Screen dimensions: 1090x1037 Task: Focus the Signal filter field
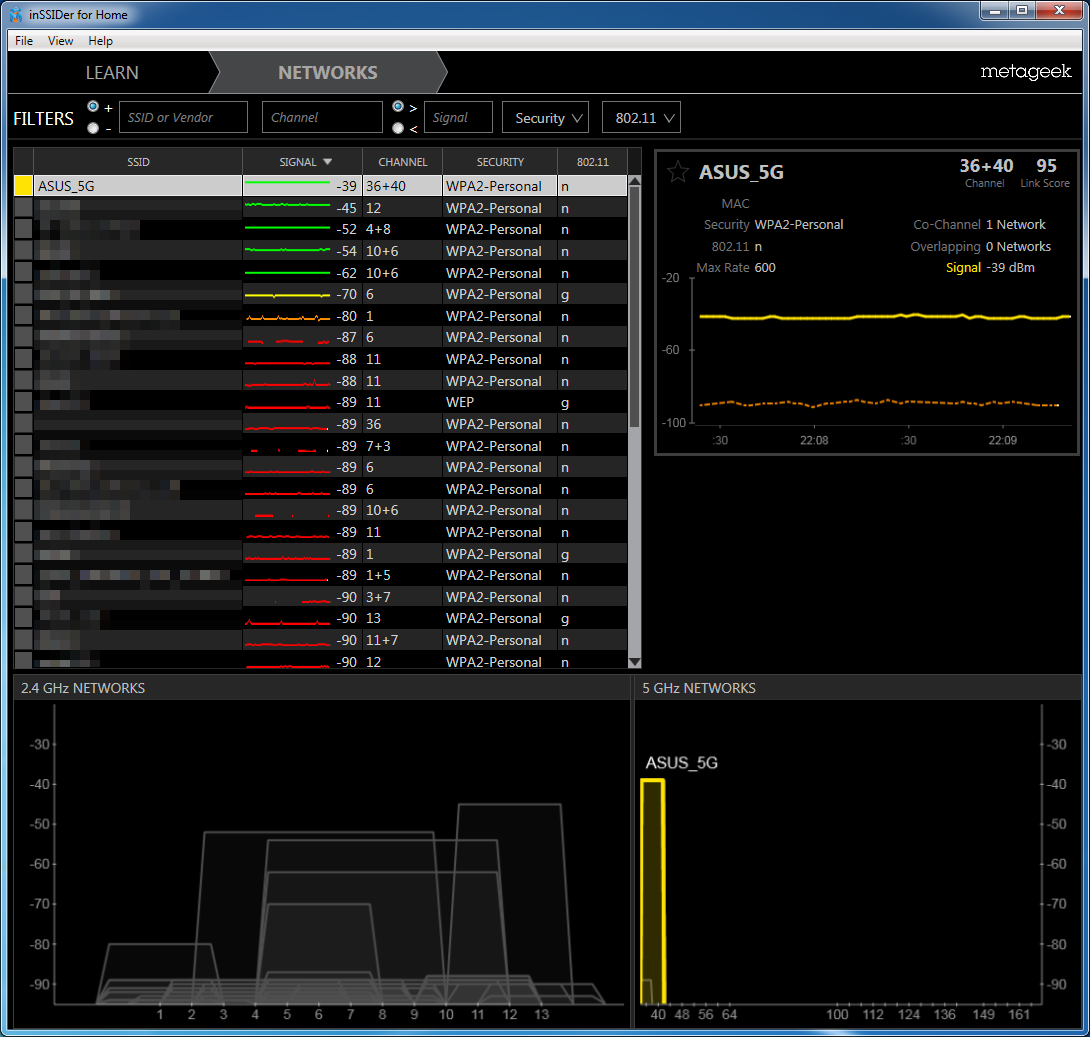458,117
